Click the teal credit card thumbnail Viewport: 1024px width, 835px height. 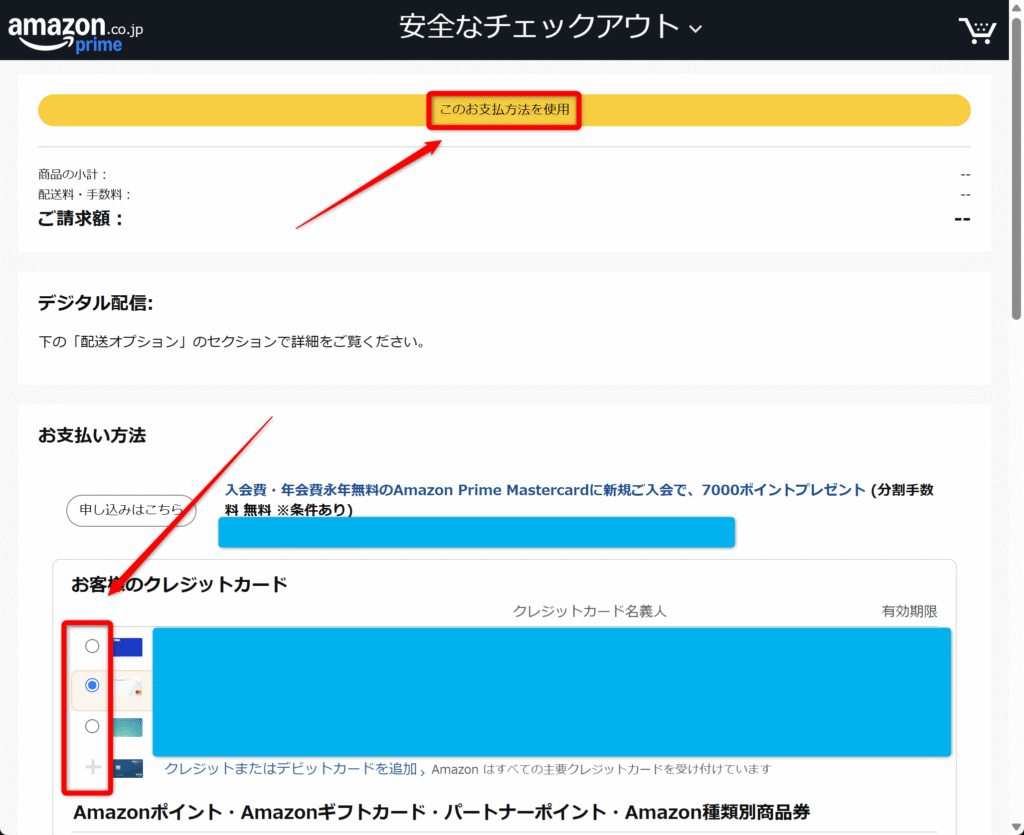coord(127,727)
